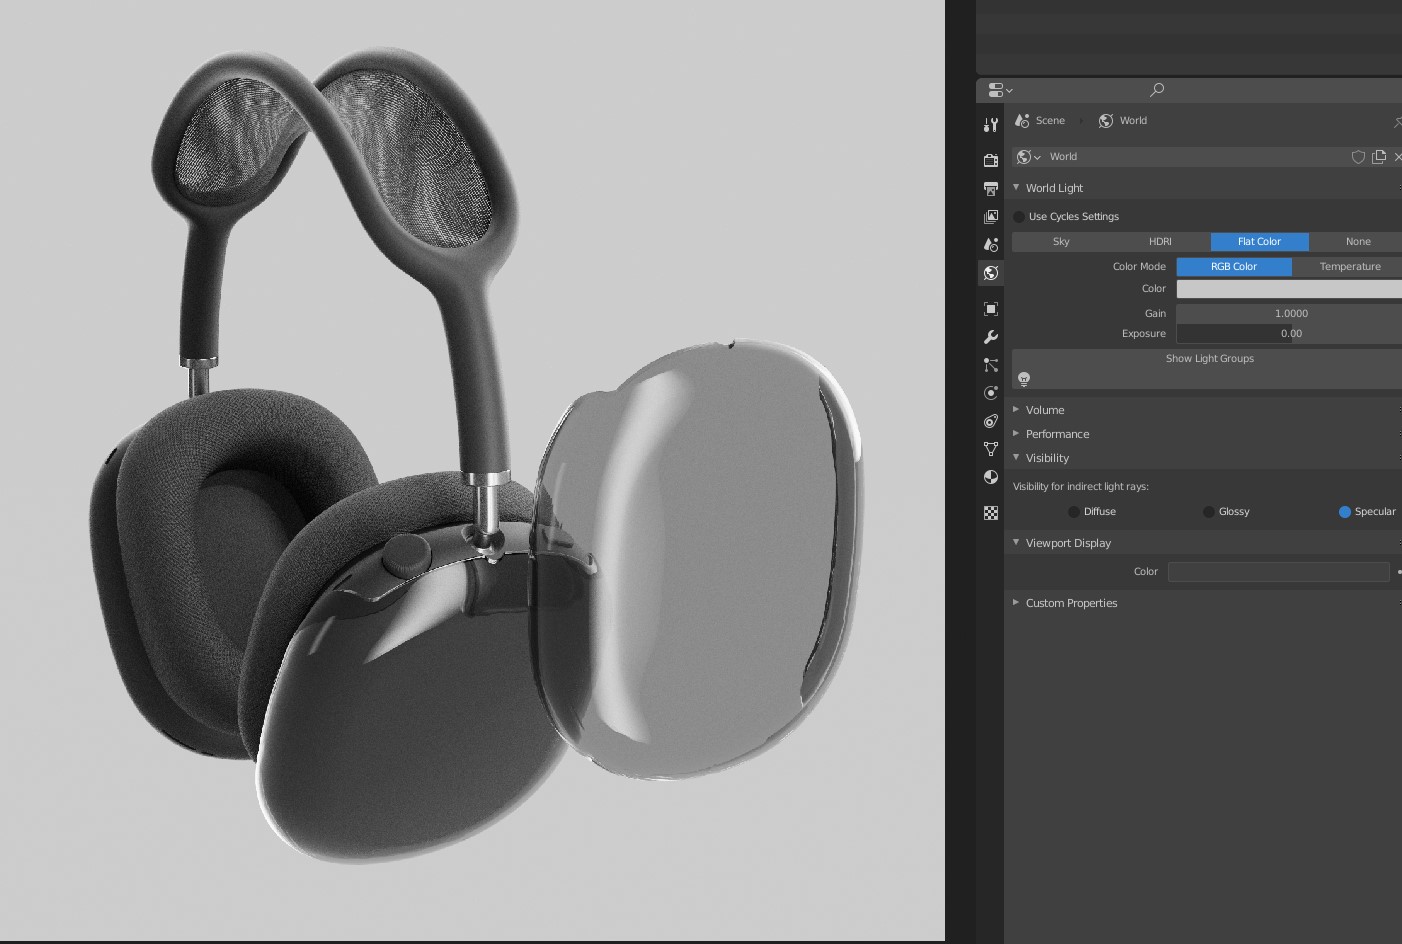Open the Render properties tab icon

[991, 160]
